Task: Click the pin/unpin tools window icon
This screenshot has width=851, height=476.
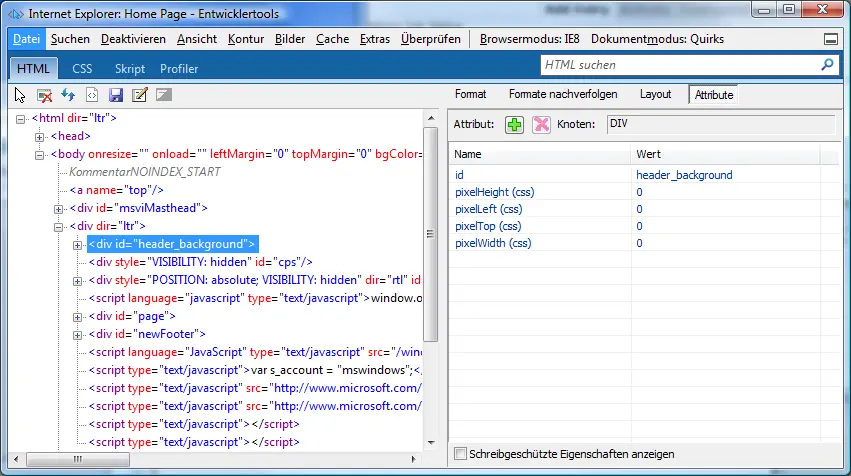Action: pos(830,39)
